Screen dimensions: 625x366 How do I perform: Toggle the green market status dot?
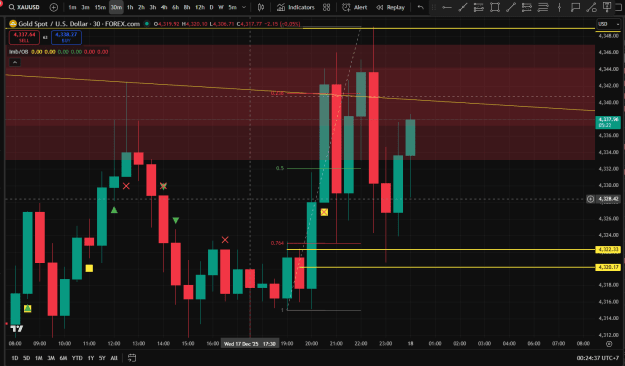(147, 24)
